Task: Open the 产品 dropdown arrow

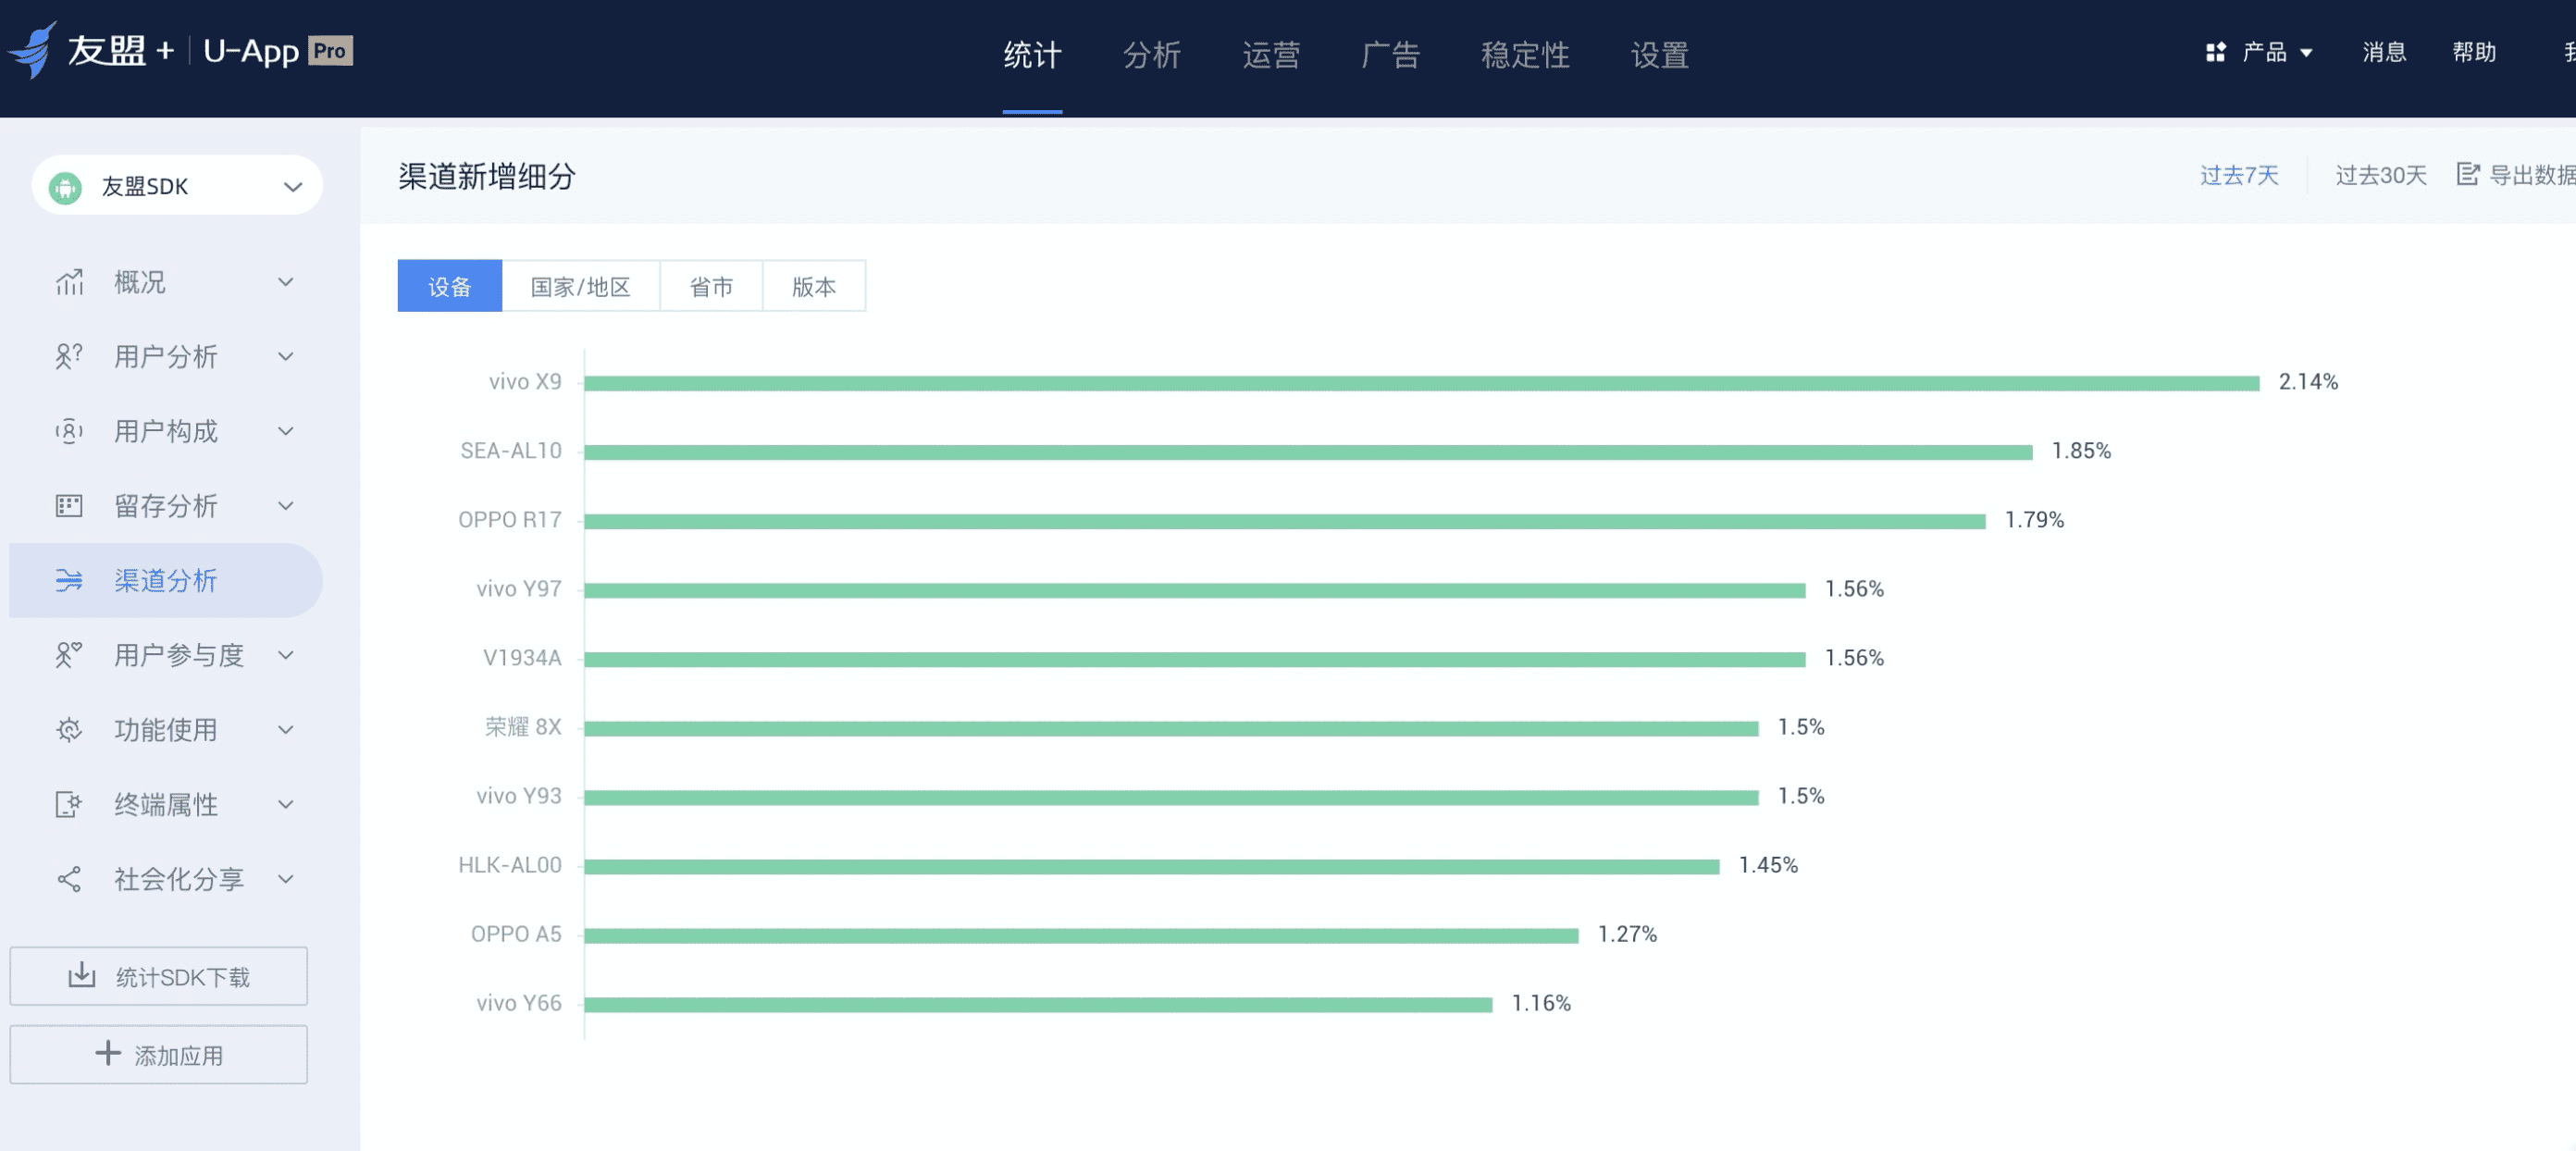Action: (2306, 53)
